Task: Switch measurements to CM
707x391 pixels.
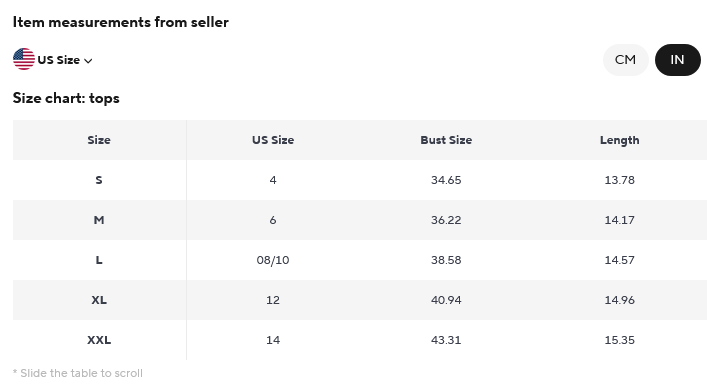Action: pyautogui.click(x=625, y=60)
